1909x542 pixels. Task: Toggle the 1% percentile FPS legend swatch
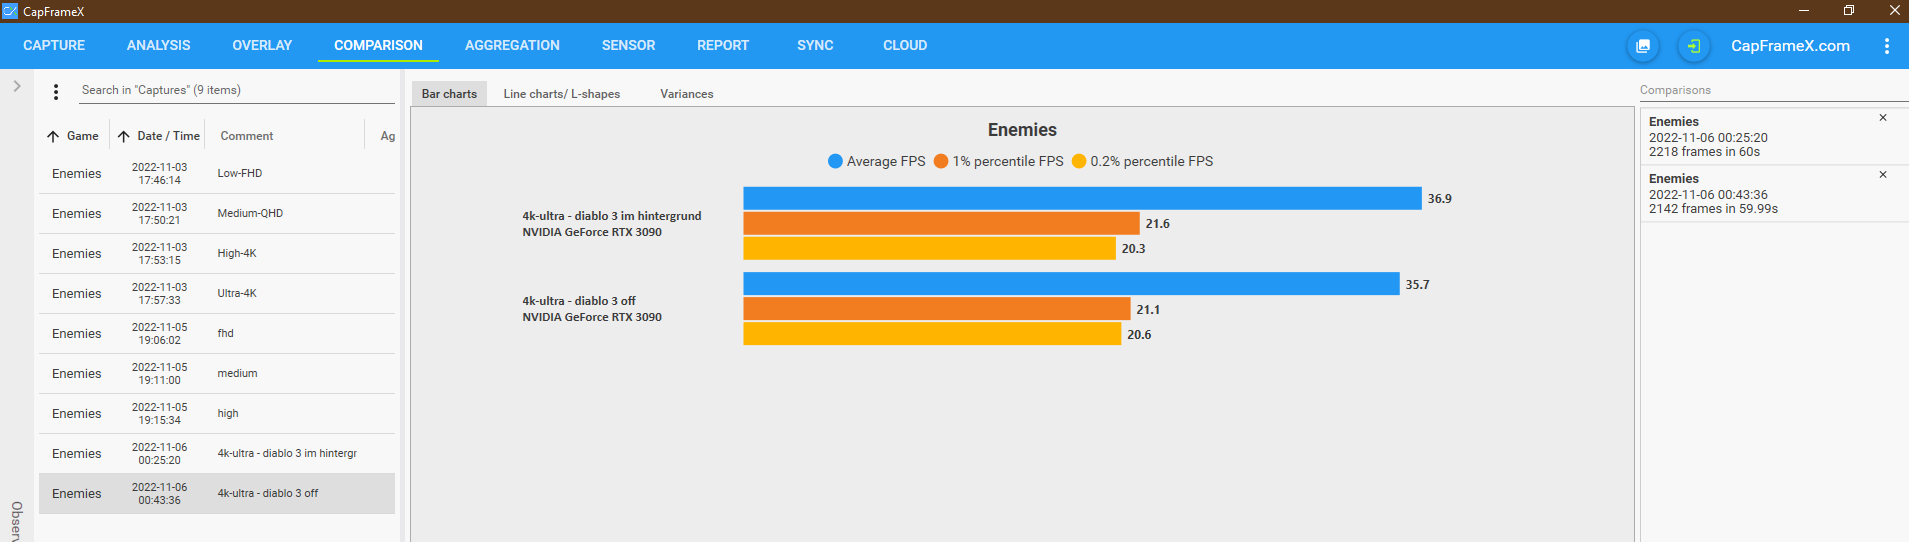pos(941,161)
